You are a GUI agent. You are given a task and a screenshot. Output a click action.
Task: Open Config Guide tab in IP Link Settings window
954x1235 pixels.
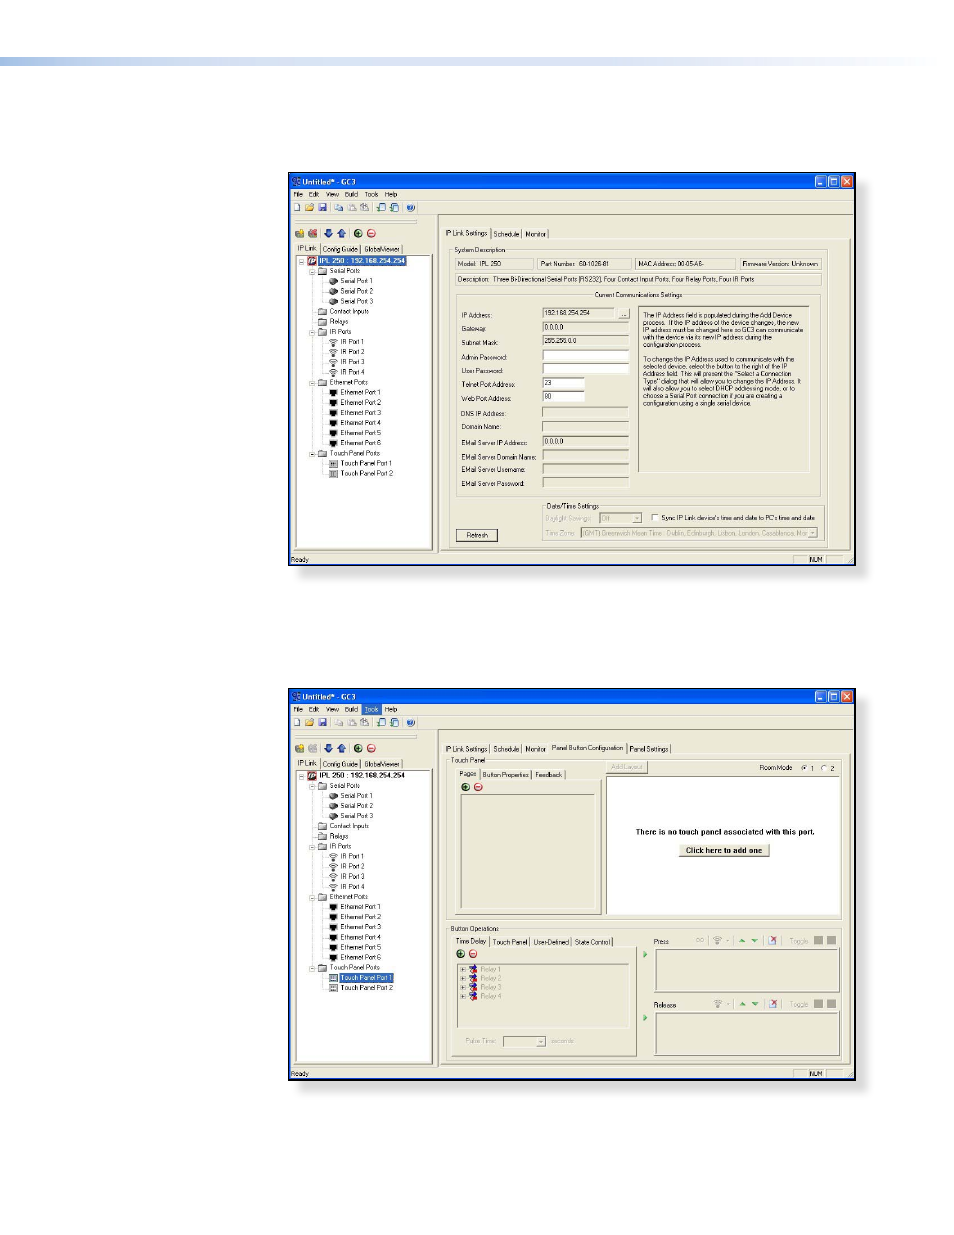(x=340, y=249)
